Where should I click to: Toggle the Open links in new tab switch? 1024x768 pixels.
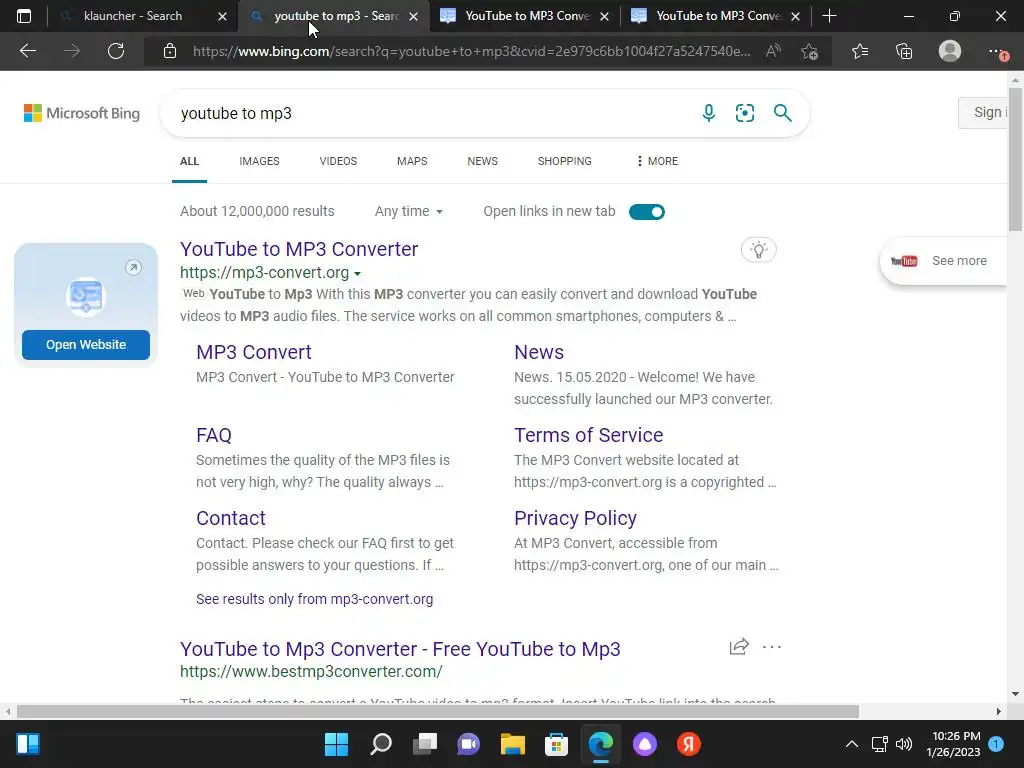tap(647, 212)
